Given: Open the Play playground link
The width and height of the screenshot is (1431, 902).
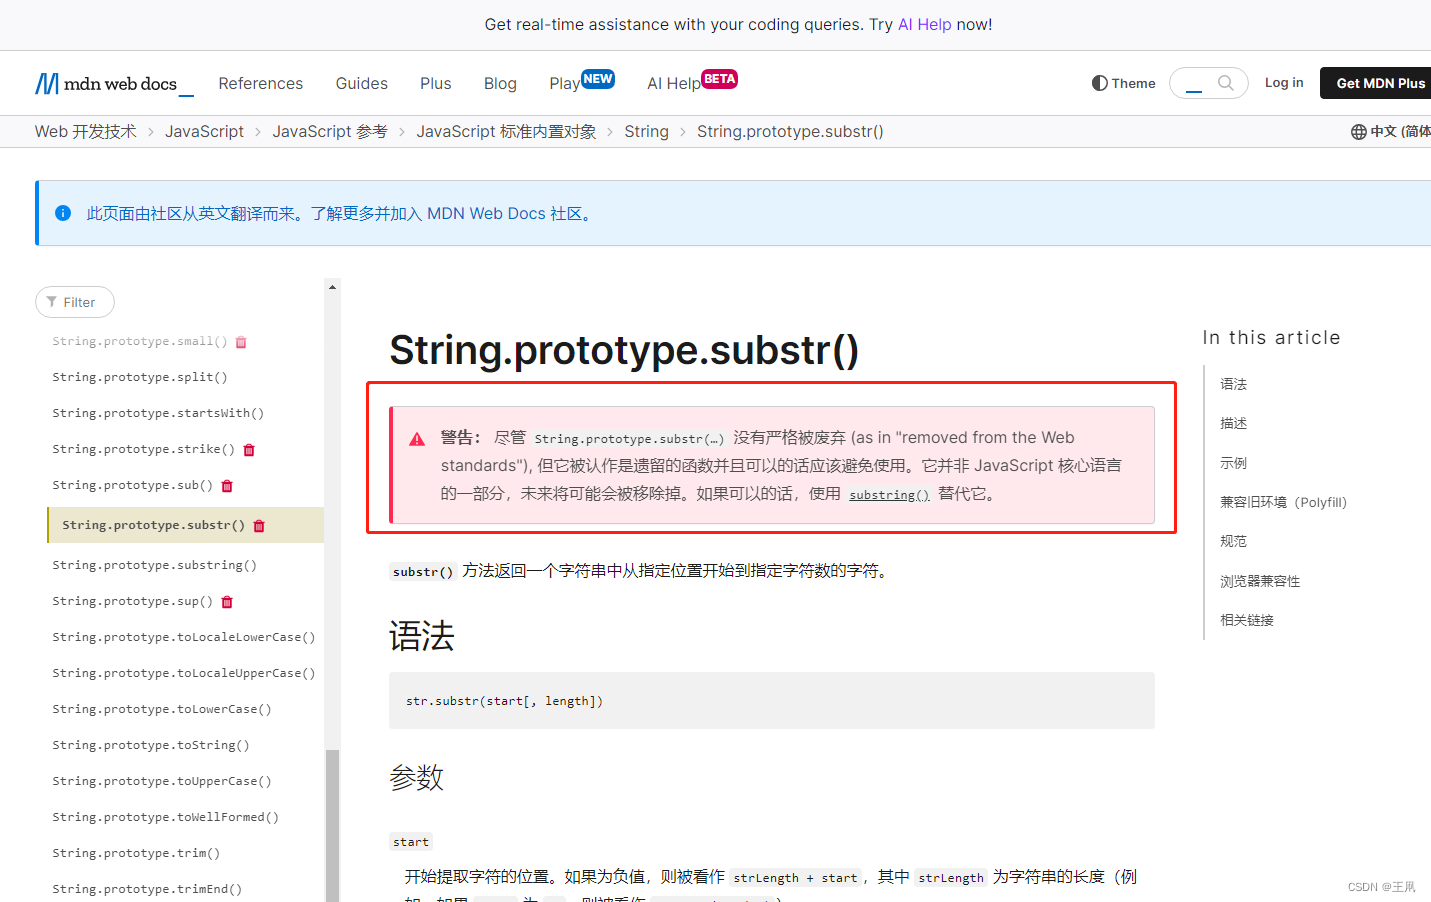Looking at the screenshot, I should pyautogui.click(x=581, y=82).
